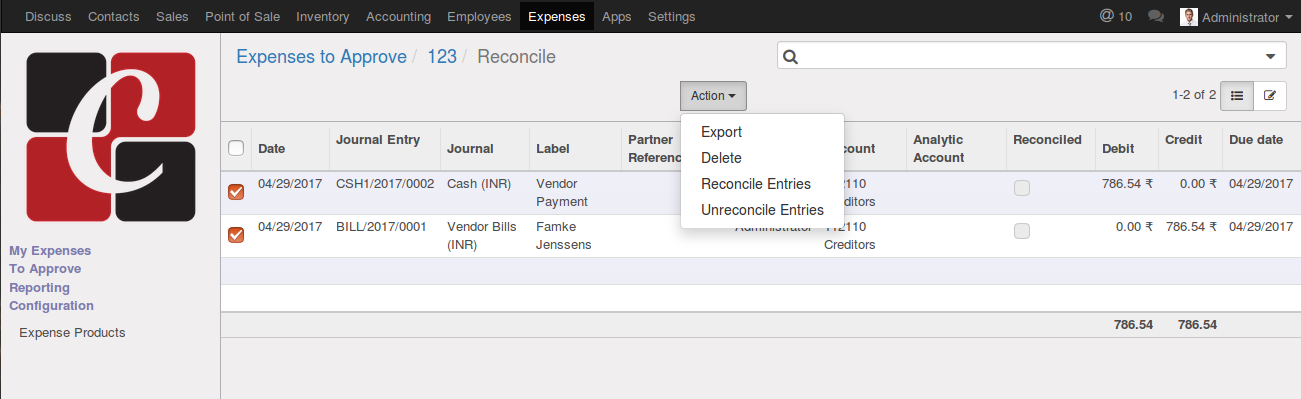The height and width of the screenshot is (399, 1301).
Task: Toggle the select-all header checkbox
Action: coord(236,148)
